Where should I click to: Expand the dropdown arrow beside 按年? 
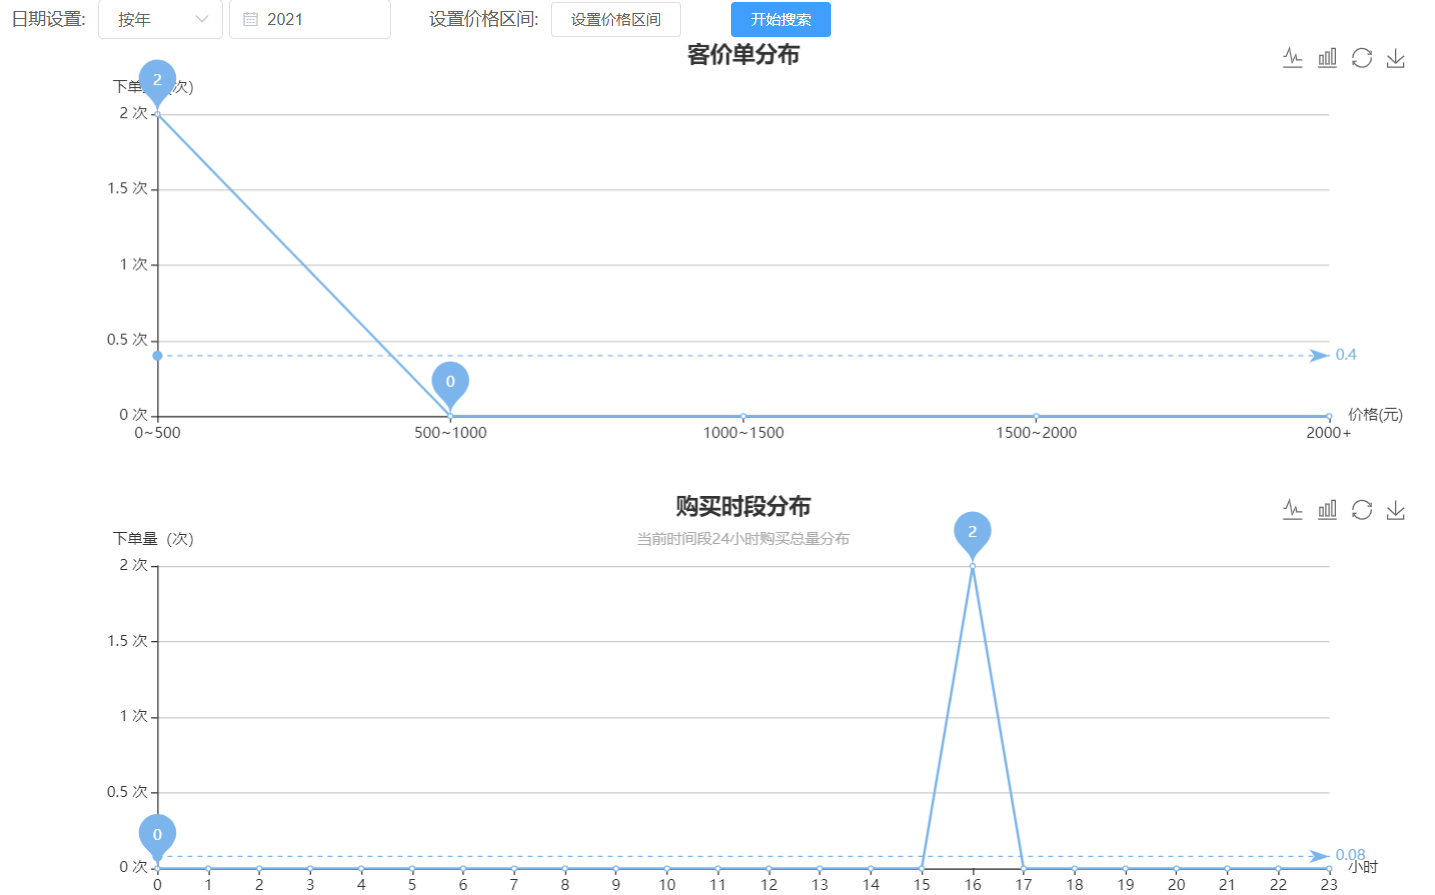point(202,19)
